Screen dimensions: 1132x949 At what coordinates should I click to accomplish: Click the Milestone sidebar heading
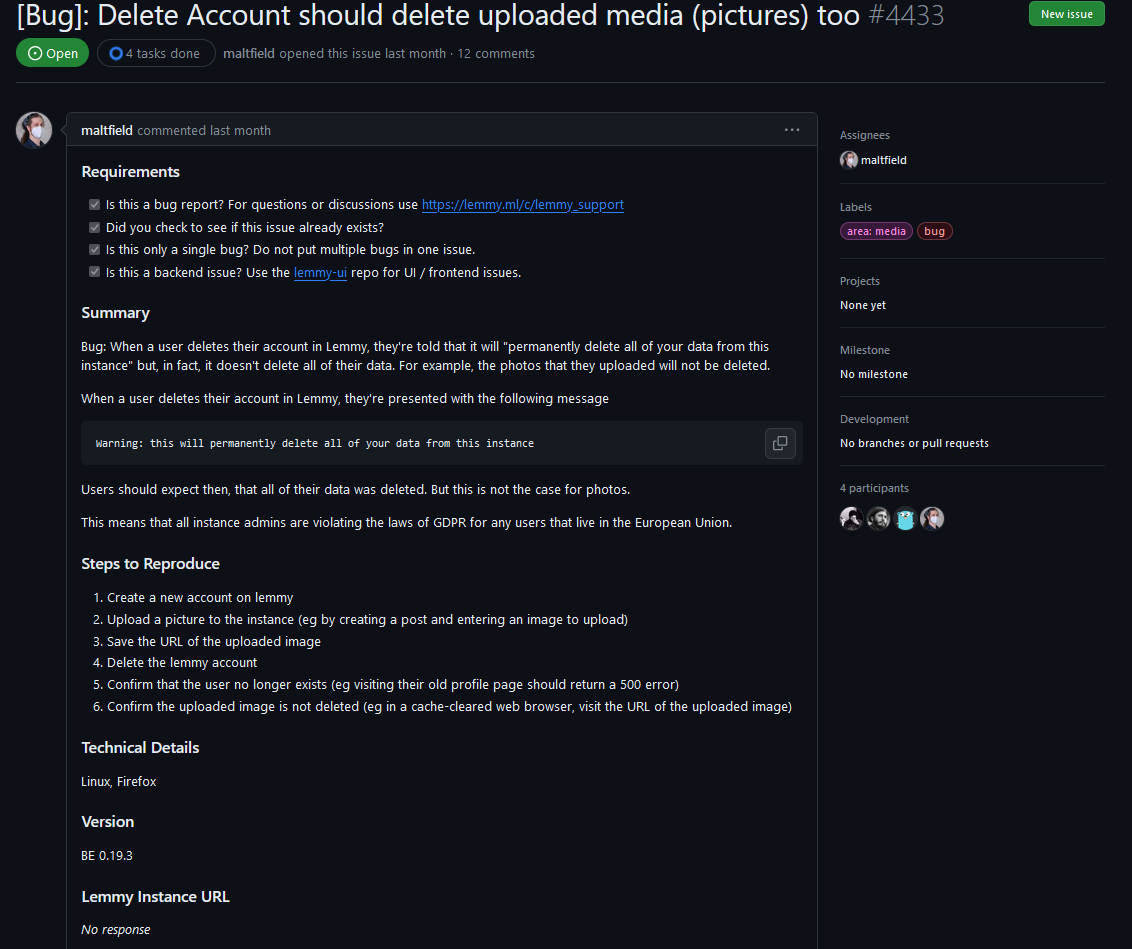pos(865,350)
